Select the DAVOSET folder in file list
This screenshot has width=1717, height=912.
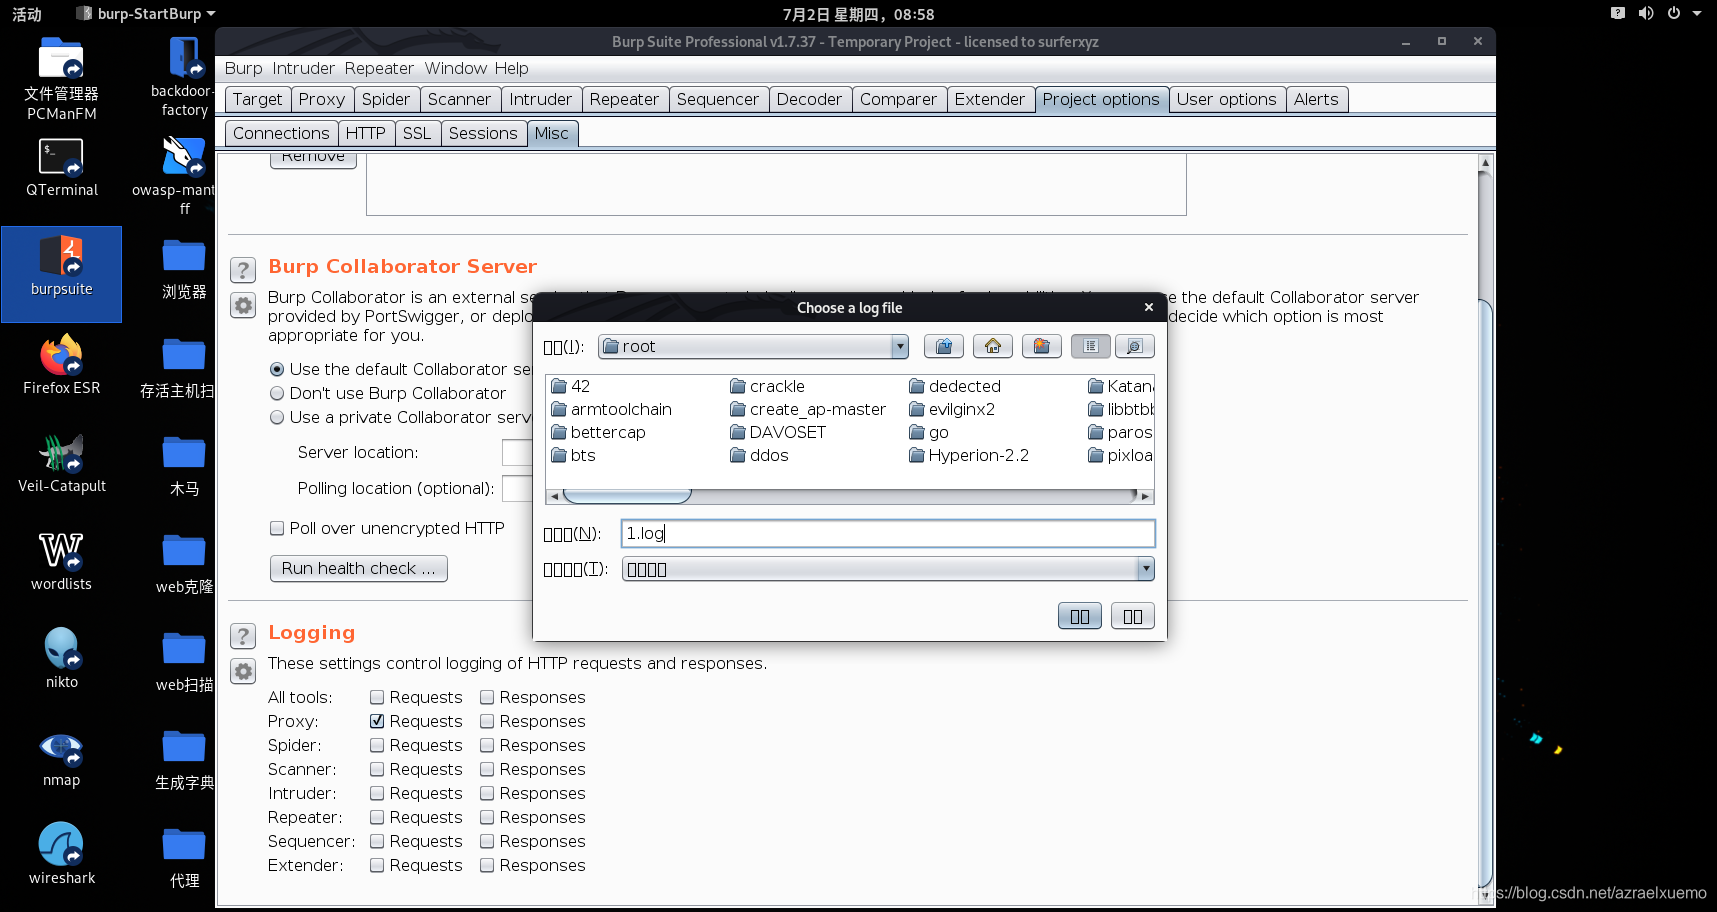[x=778, y=432]
